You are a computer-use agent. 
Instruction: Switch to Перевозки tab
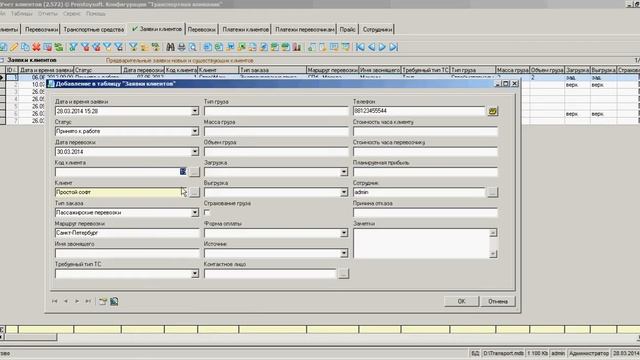point(202,29)
